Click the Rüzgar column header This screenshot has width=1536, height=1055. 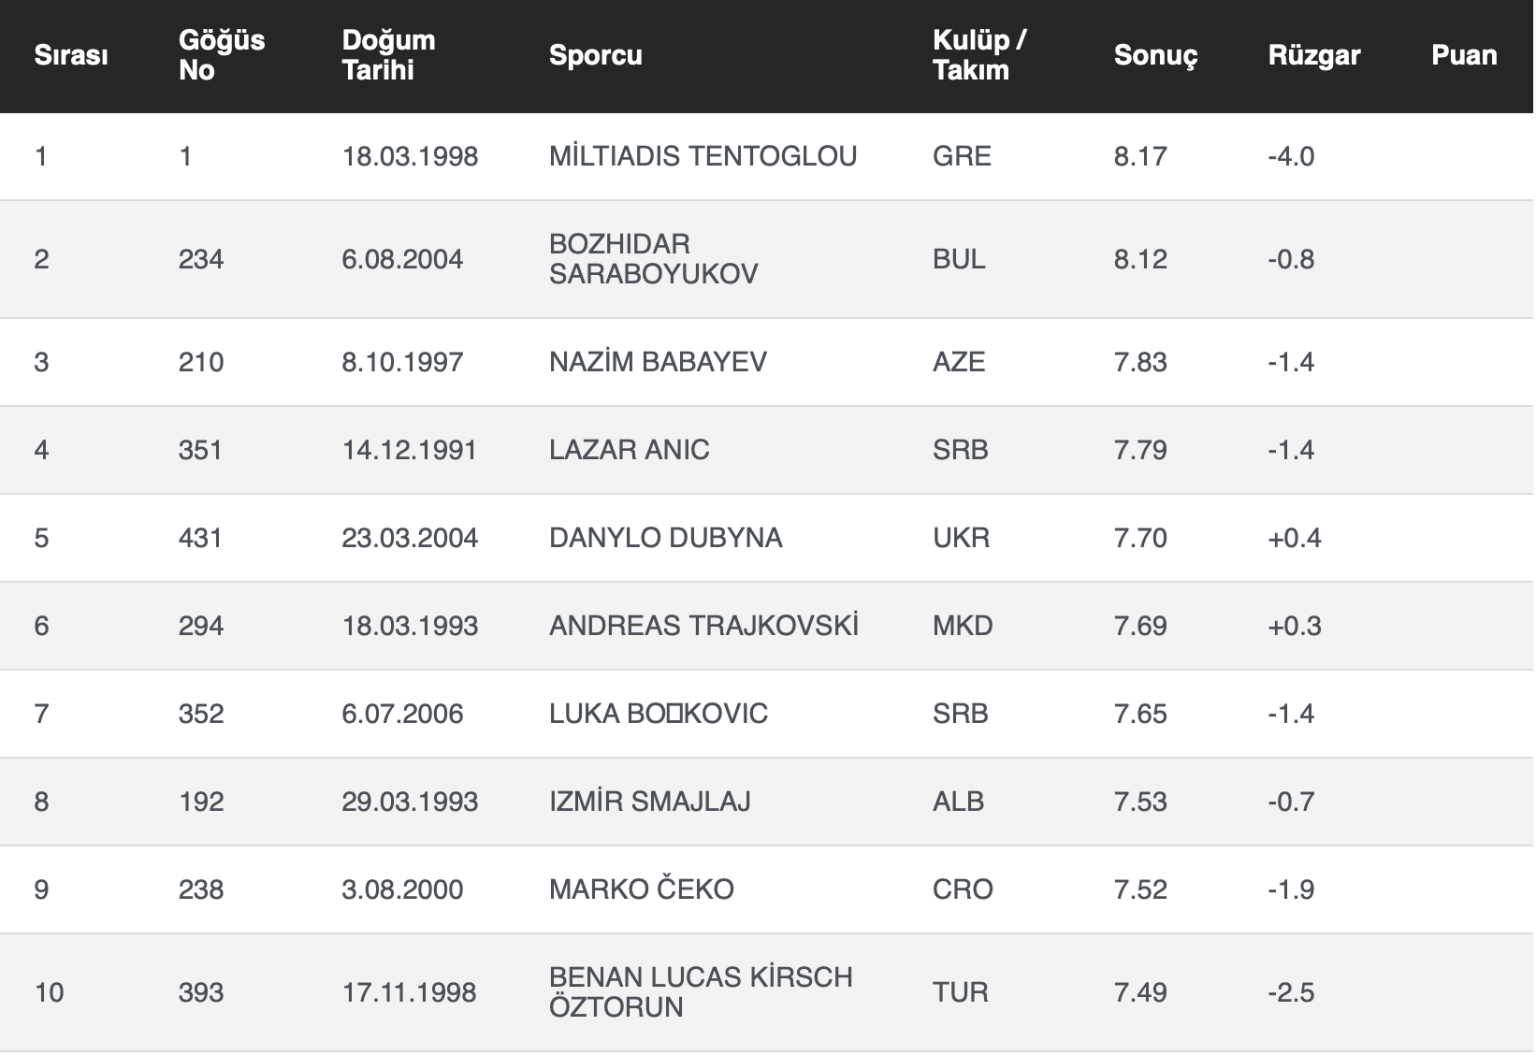click(x=1313, y=55)
